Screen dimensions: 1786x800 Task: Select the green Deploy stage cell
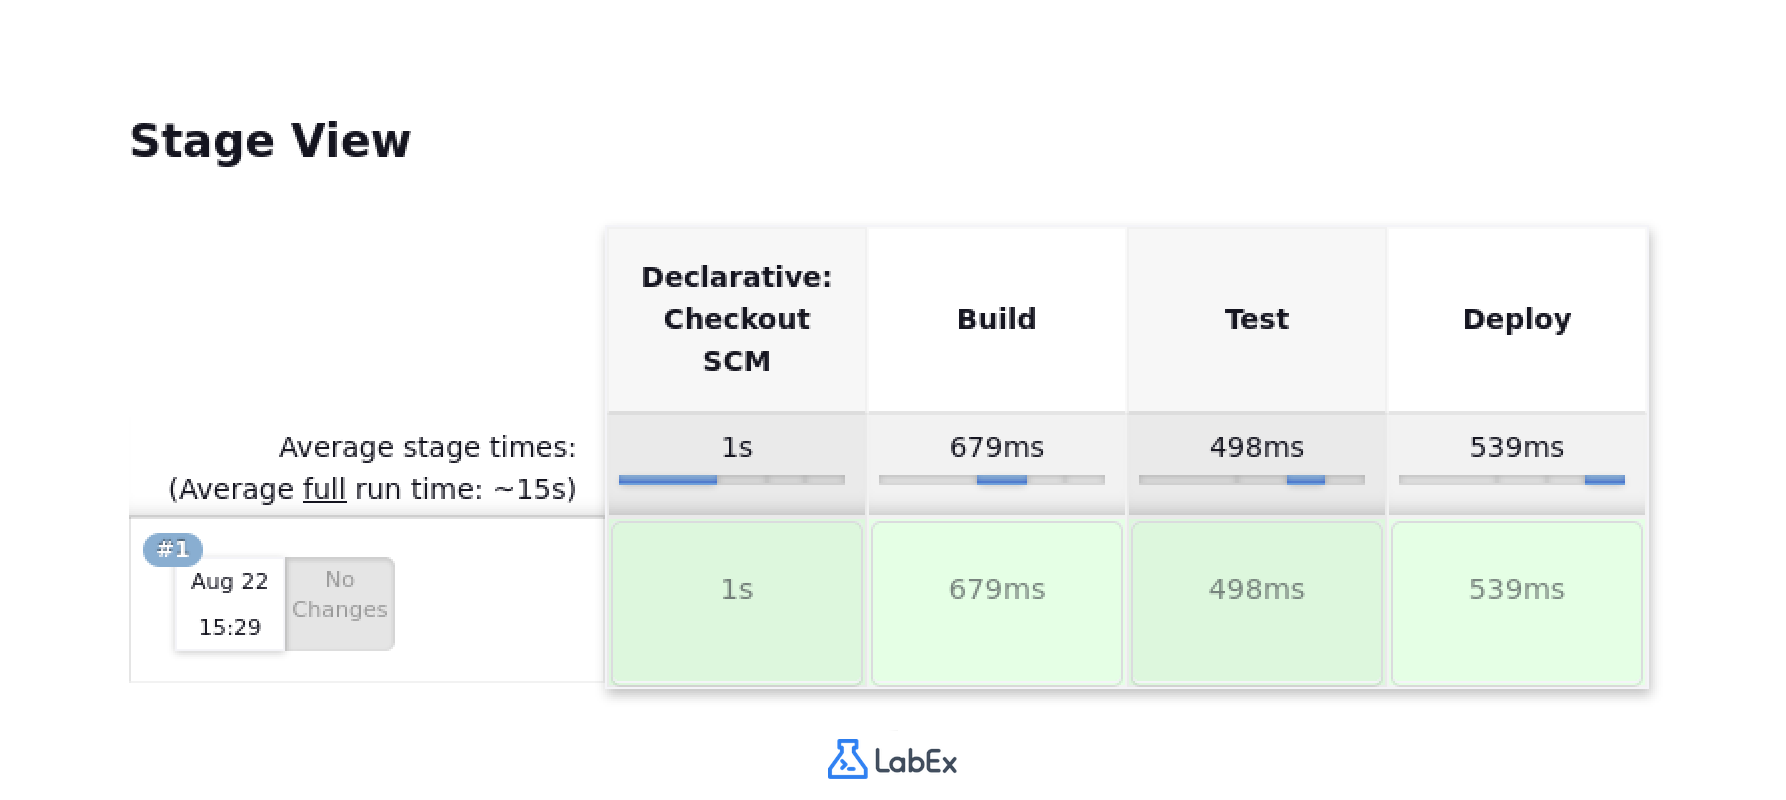[1516, 600]
